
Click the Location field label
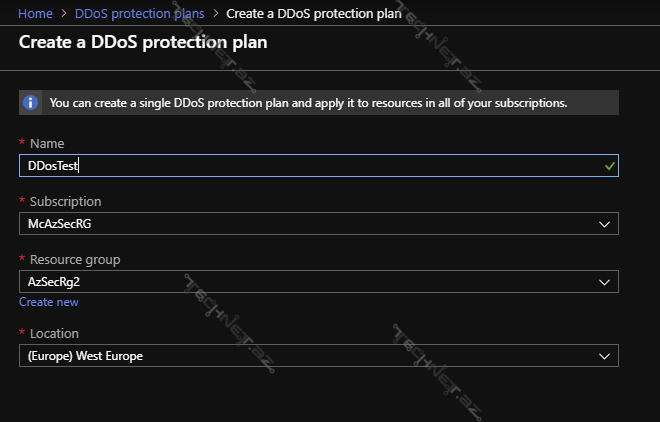coord(54,333)
